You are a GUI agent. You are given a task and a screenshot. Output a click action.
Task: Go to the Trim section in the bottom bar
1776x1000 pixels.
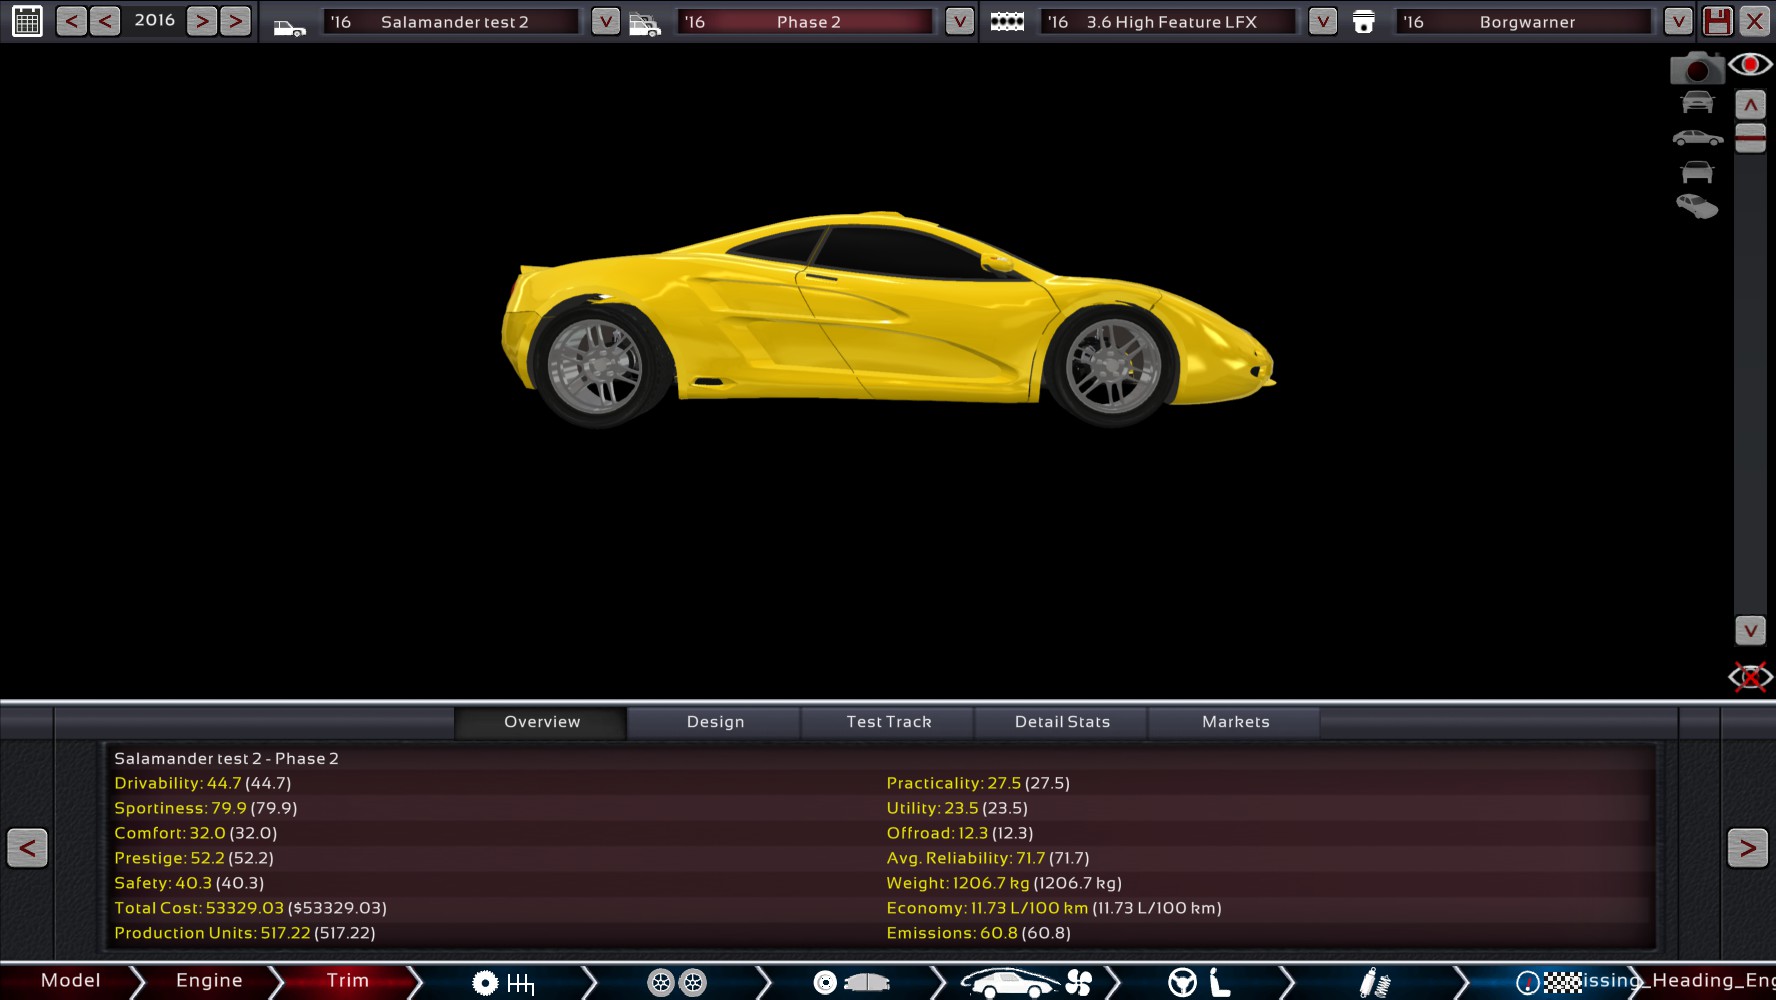coord(348,981)
